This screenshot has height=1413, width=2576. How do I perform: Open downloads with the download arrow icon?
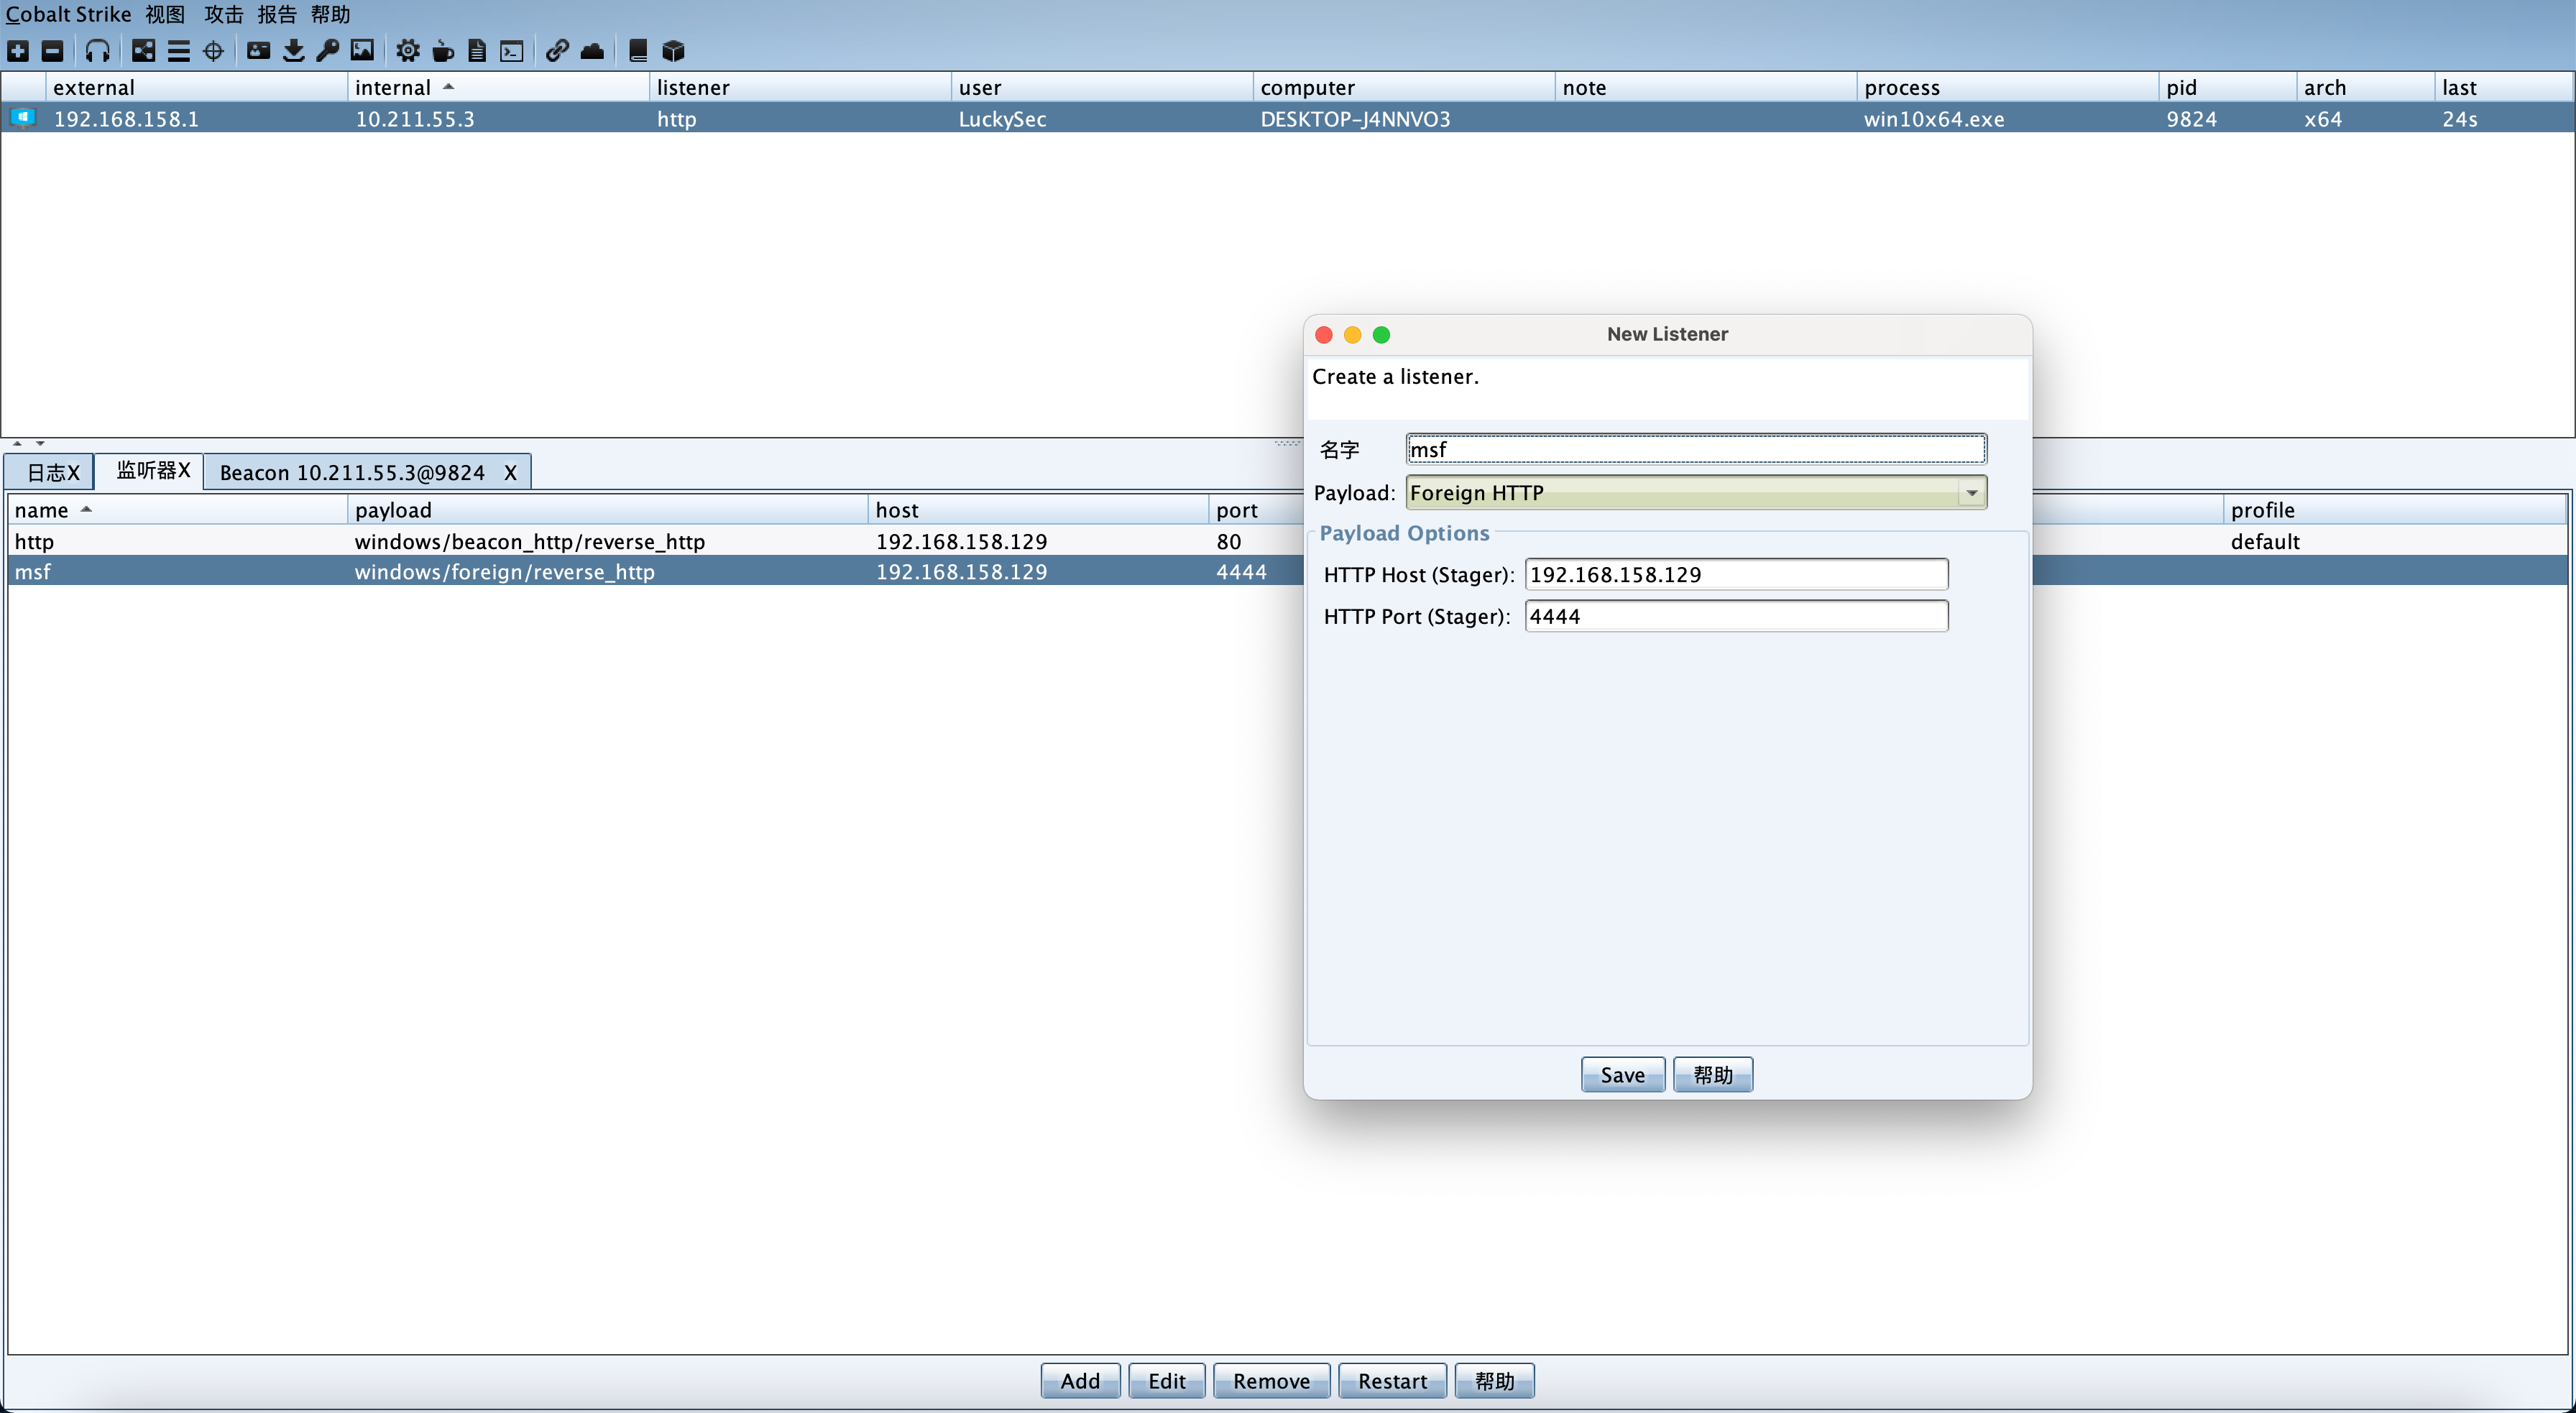click(293, 51)
